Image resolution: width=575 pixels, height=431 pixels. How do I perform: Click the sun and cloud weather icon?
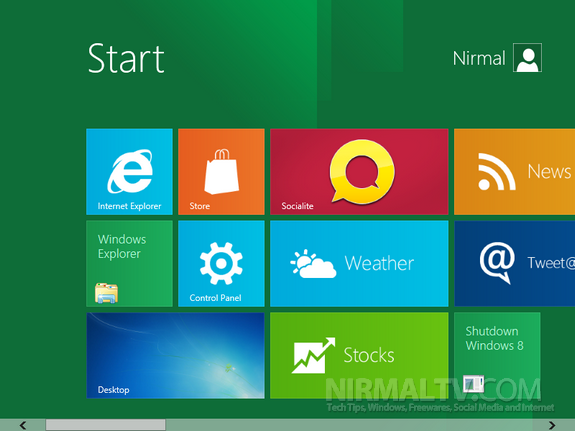(313, 264)
